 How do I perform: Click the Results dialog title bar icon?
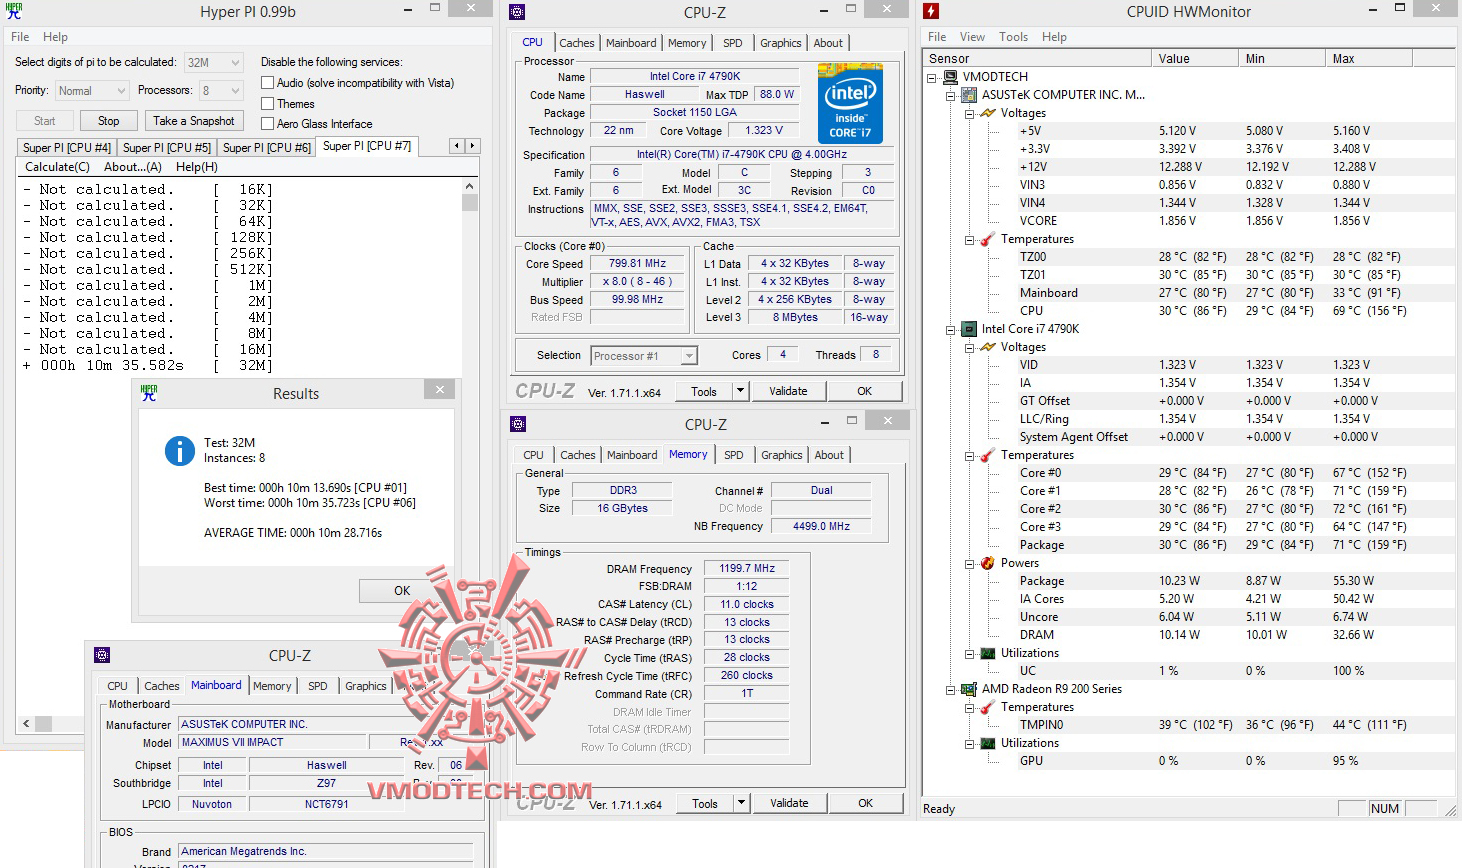pyautogui.click(x=149, y=393)
